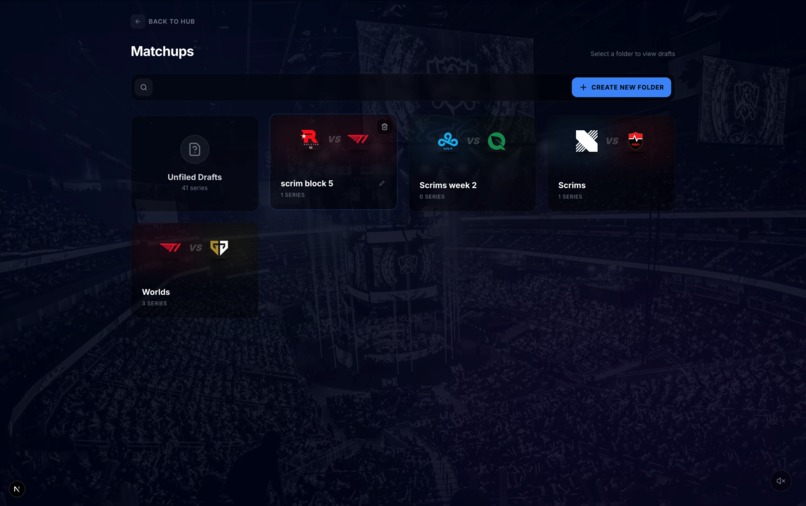Open the Unfiled Drafts folder
Image resolution: width=806 pixels, height=506 pixels.
195,163
